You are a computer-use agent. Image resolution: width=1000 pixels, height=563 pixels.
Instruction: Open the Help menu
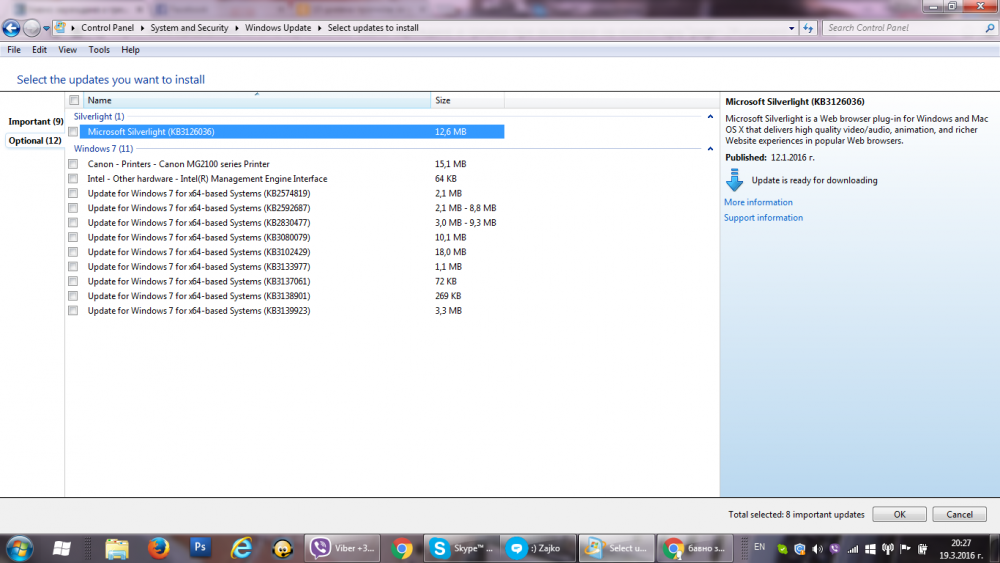click(130, 50)
